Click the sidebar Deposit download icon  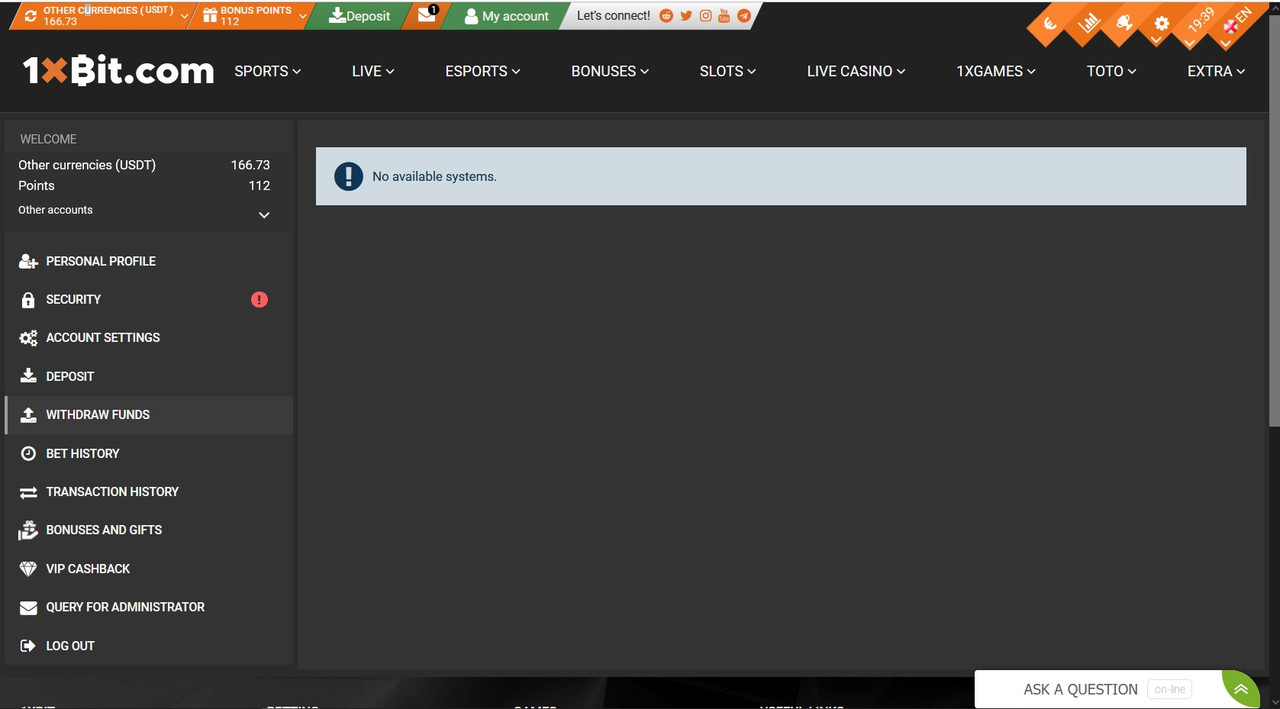28,376
